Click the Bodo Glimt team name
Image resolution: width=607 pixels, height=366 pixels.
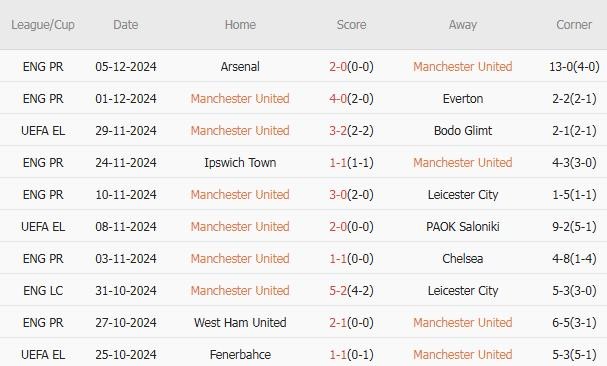463,131
